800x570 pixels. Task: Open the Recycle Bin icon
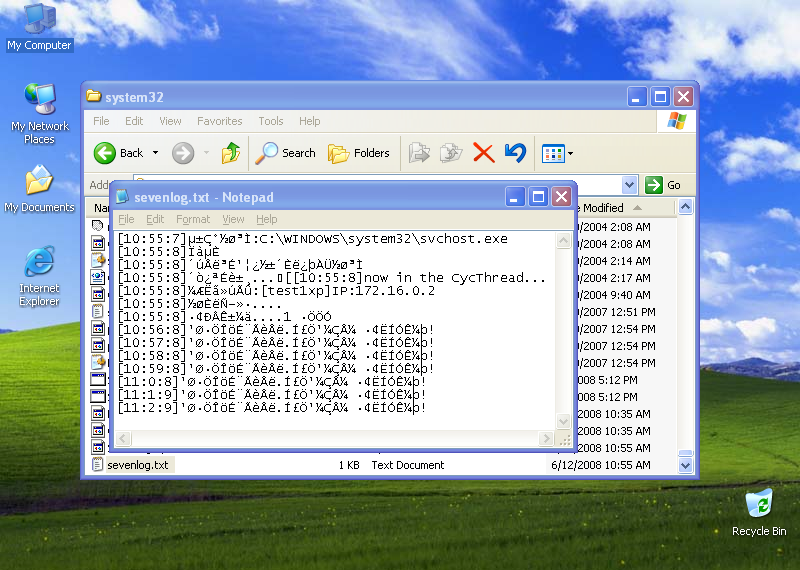click(x=759, y=513)
